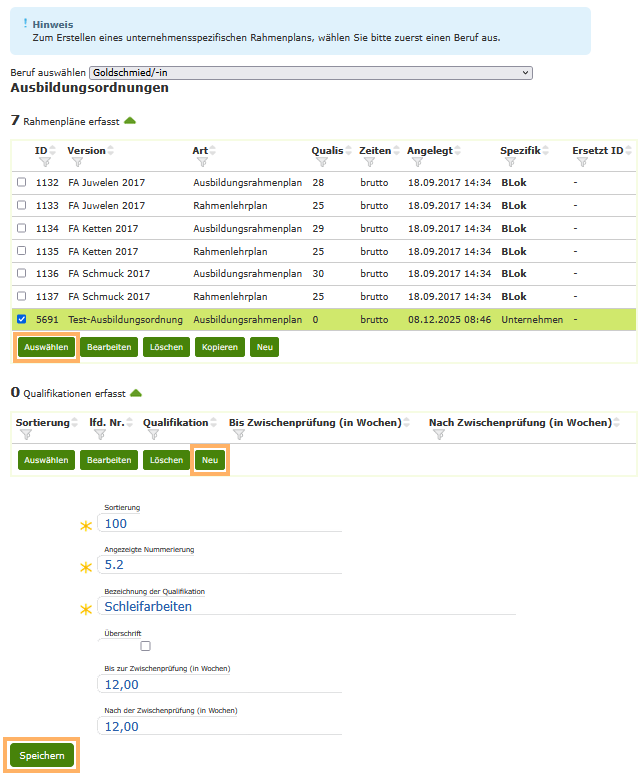
Task: Click the Neu button in the Qualifikationen table
Action: [x=210, y=460]
